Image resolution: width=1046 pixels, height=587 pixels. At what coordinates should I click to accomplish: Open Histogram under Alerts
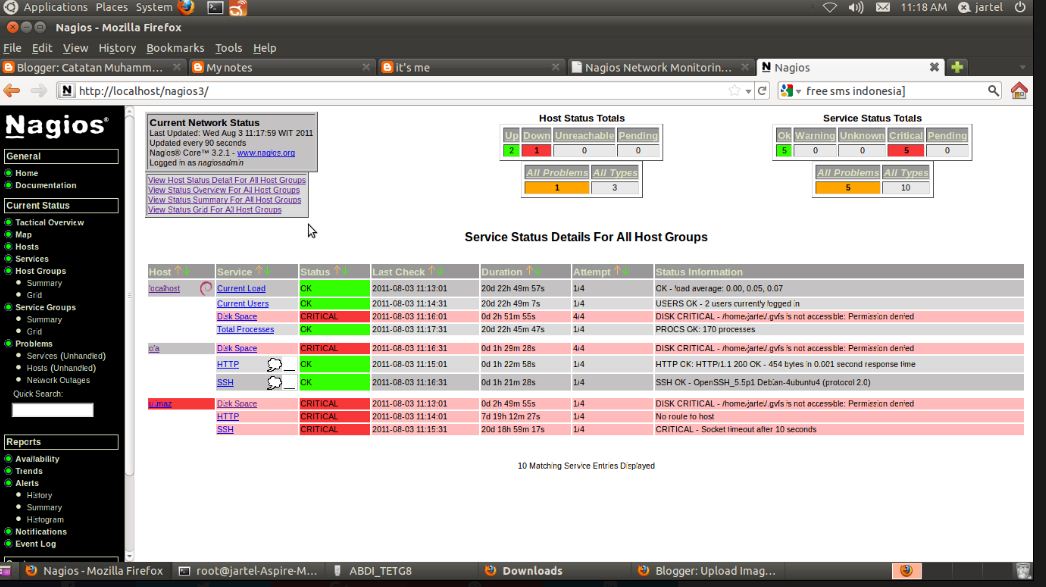45,520
